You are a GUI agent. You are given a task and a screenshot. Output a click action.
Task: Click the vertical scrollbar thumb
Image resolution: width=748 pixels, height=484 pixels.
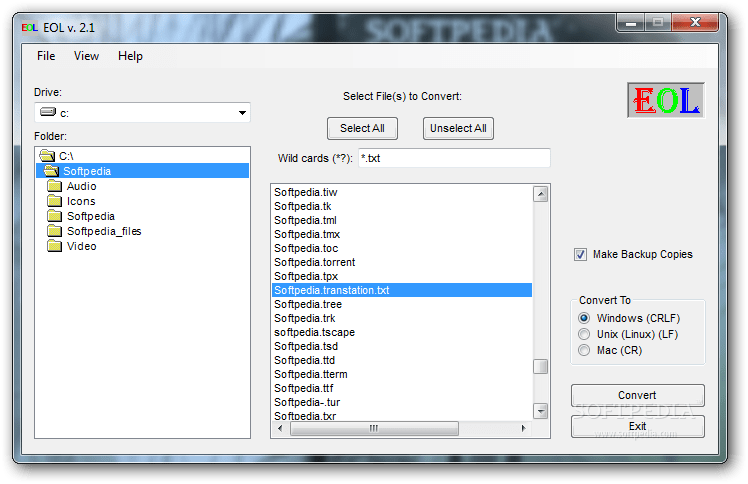(540, 367)
